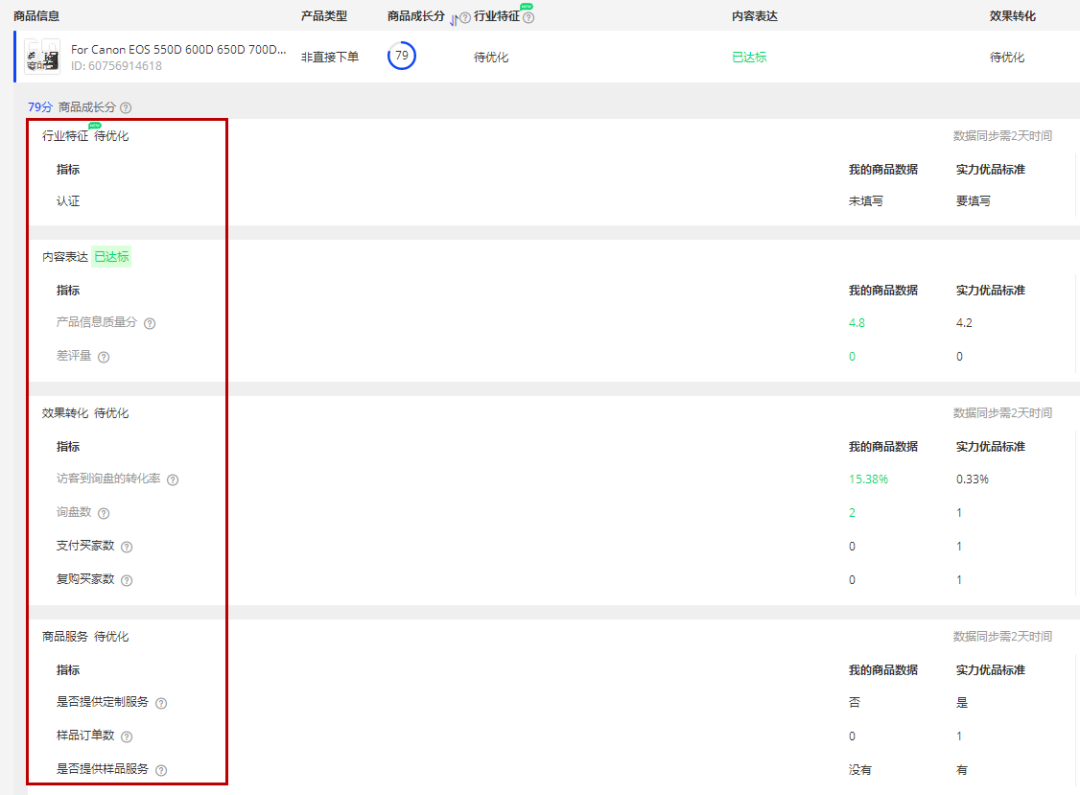Select the 内容表达 column header
The width and height of the screenshot is (1080, 795).
[x=754, y=17]
